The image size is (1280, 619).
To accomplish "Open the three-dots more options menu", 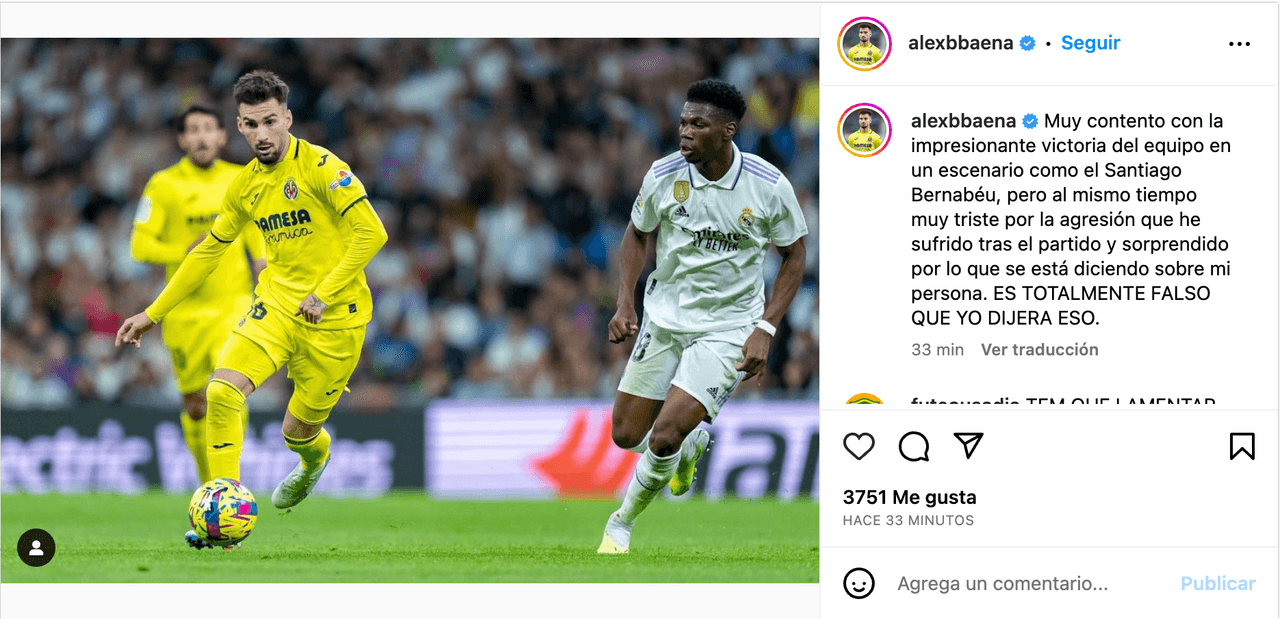I will coord(1240,44).
